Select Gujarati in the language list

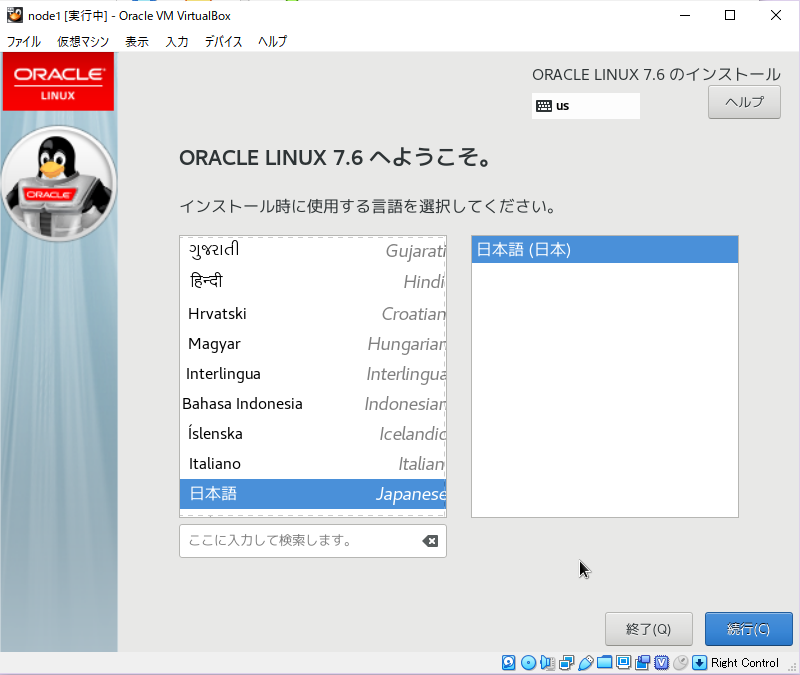click(x=313, y=251)
